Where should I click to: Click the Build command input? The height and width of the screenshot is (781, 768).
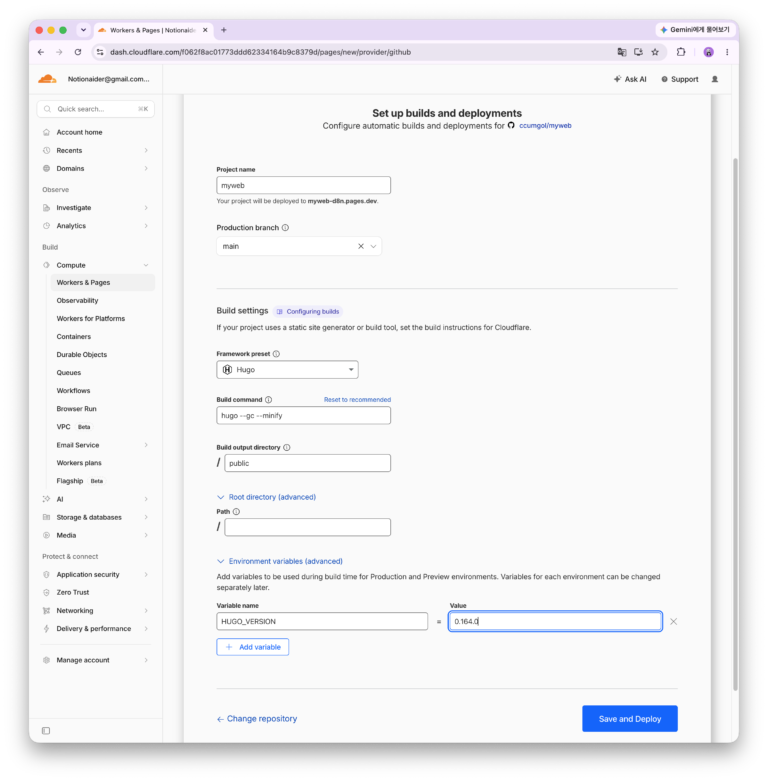click(303, 415)
